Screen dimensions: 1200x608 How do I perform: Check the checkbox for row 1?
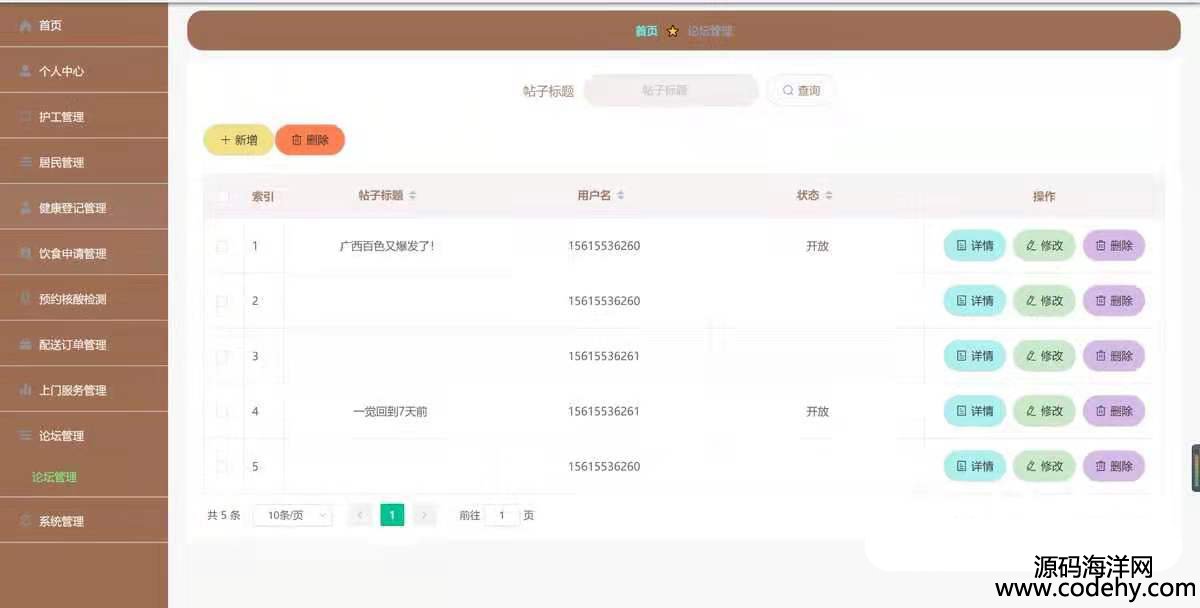click(222, 246)
